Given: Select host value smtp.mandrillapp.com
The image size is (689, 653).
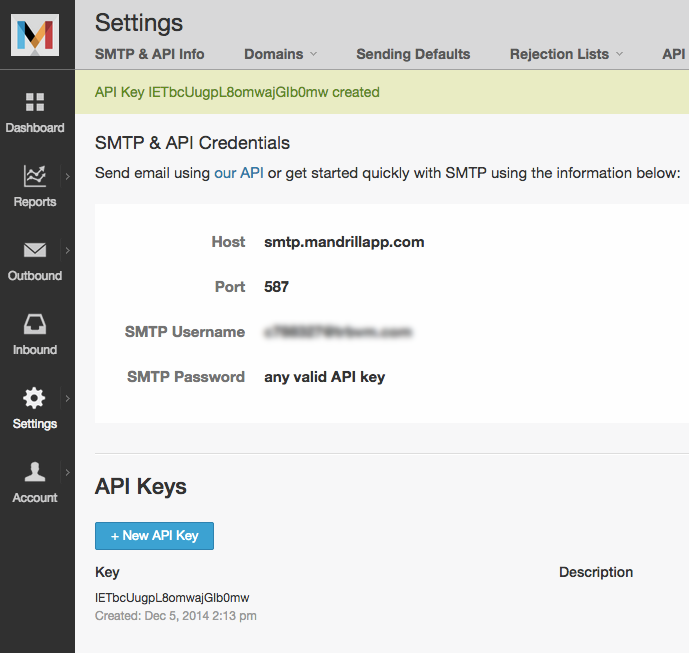Looking at the screenshot, I should pos(344,242).
